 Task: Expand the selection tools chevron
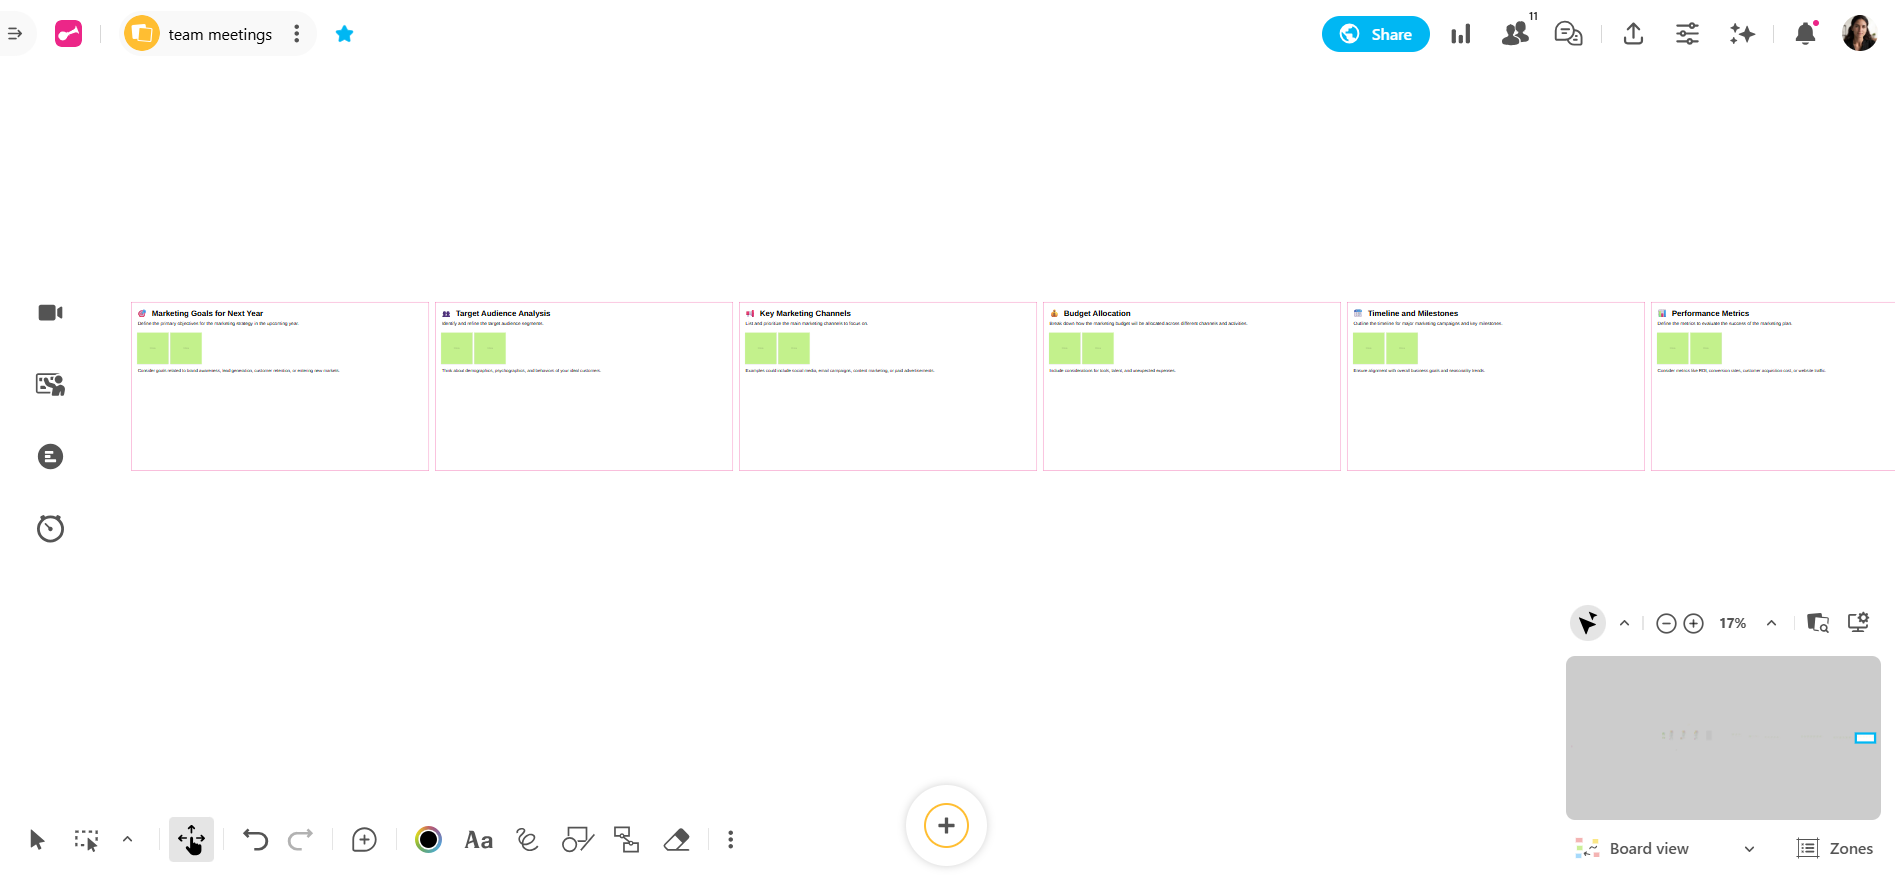coord(128,840)
